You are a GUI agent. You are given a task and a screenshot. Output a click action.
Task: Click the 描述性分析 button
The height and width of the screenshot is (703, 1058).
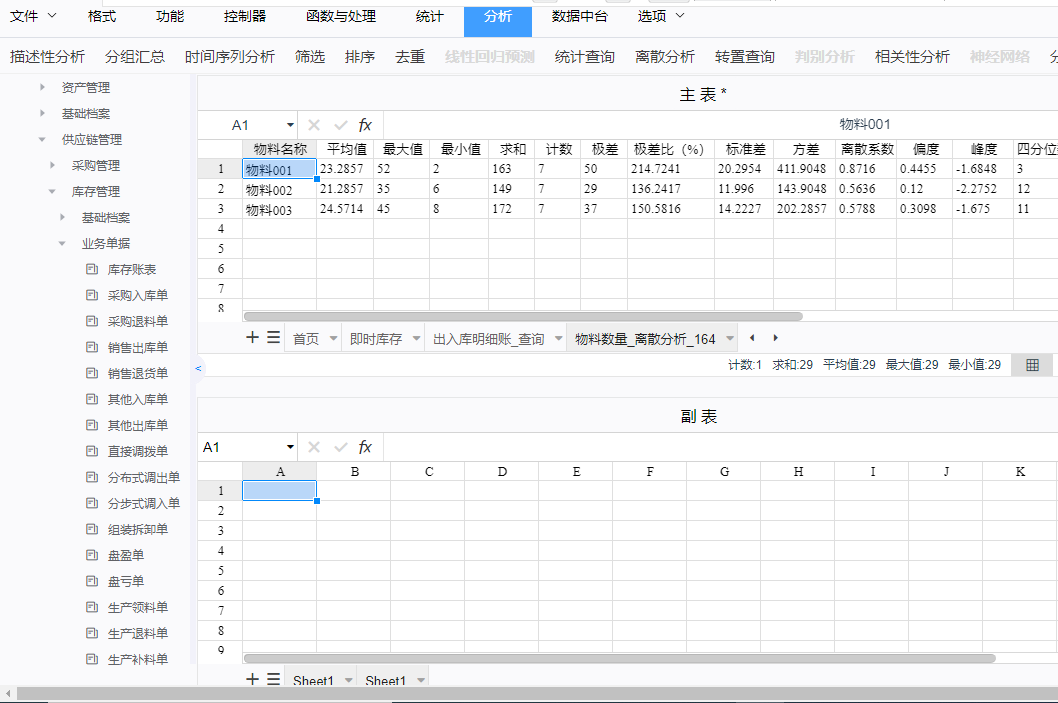[47, 57]
